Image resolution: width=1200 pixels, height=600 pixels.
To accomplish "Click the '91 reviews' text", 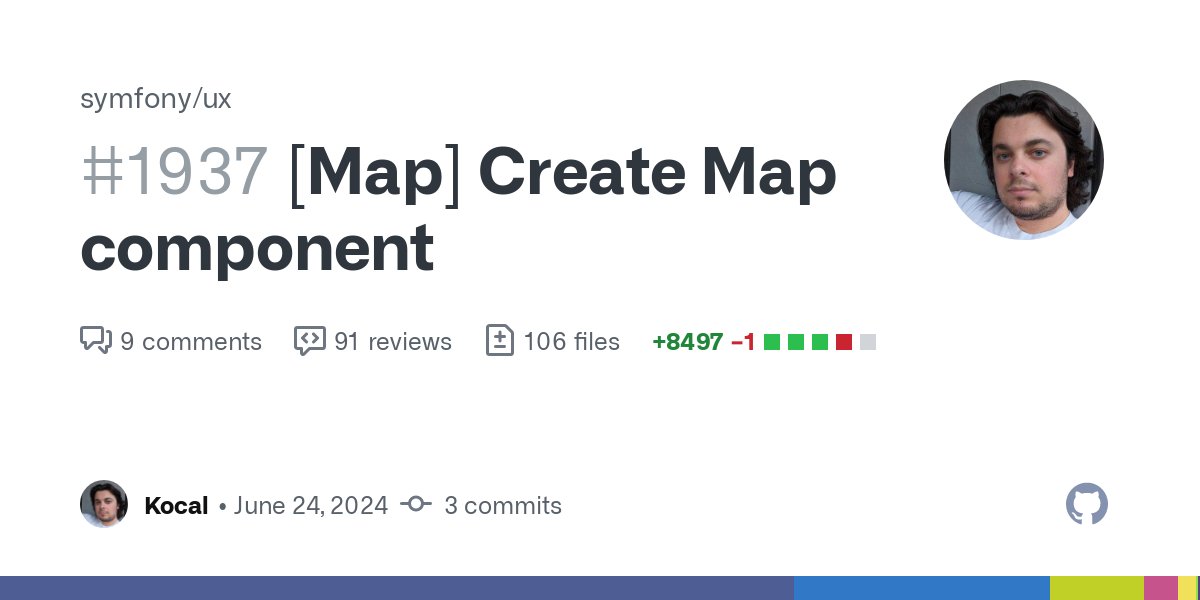I will pyautogui.click(x=393, y=342).
